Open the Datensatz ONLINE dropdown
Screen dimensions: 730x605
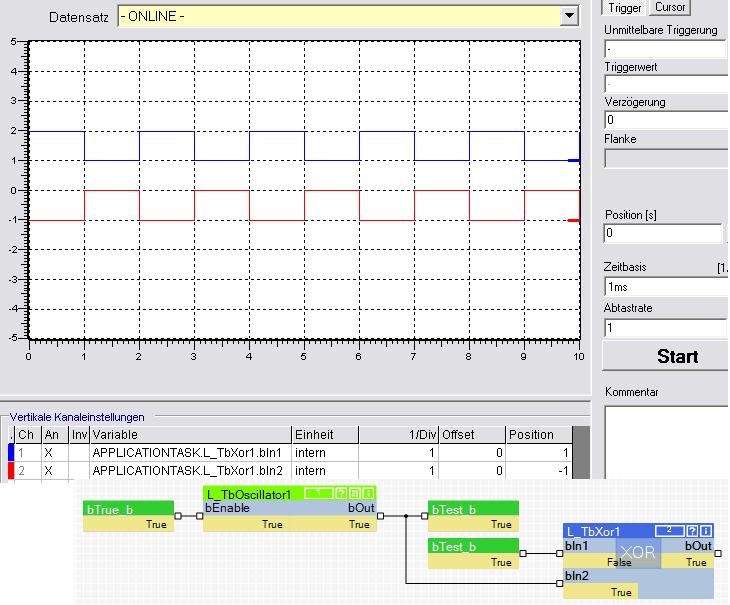570,17
